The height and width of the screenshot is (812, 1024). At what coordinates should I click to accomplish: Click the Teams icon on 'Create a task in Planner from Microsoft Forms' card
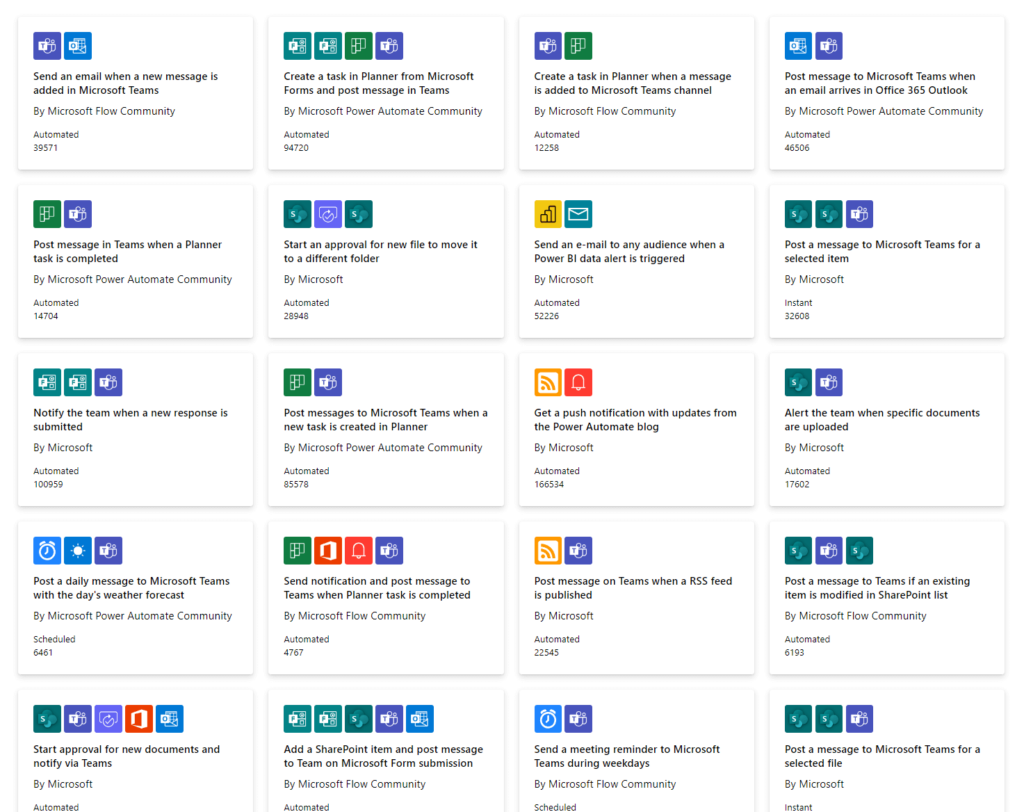389,46
